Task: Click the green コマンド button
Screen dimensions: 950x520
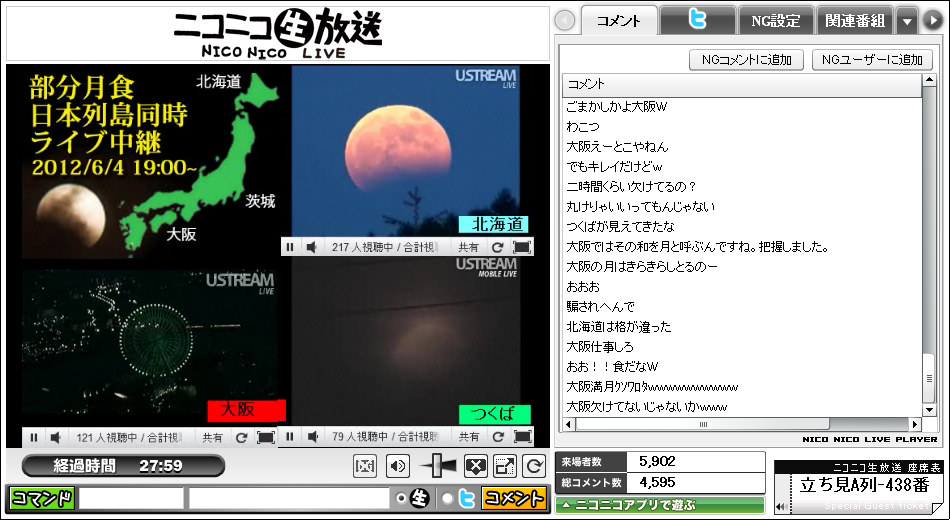Action: 42,499
